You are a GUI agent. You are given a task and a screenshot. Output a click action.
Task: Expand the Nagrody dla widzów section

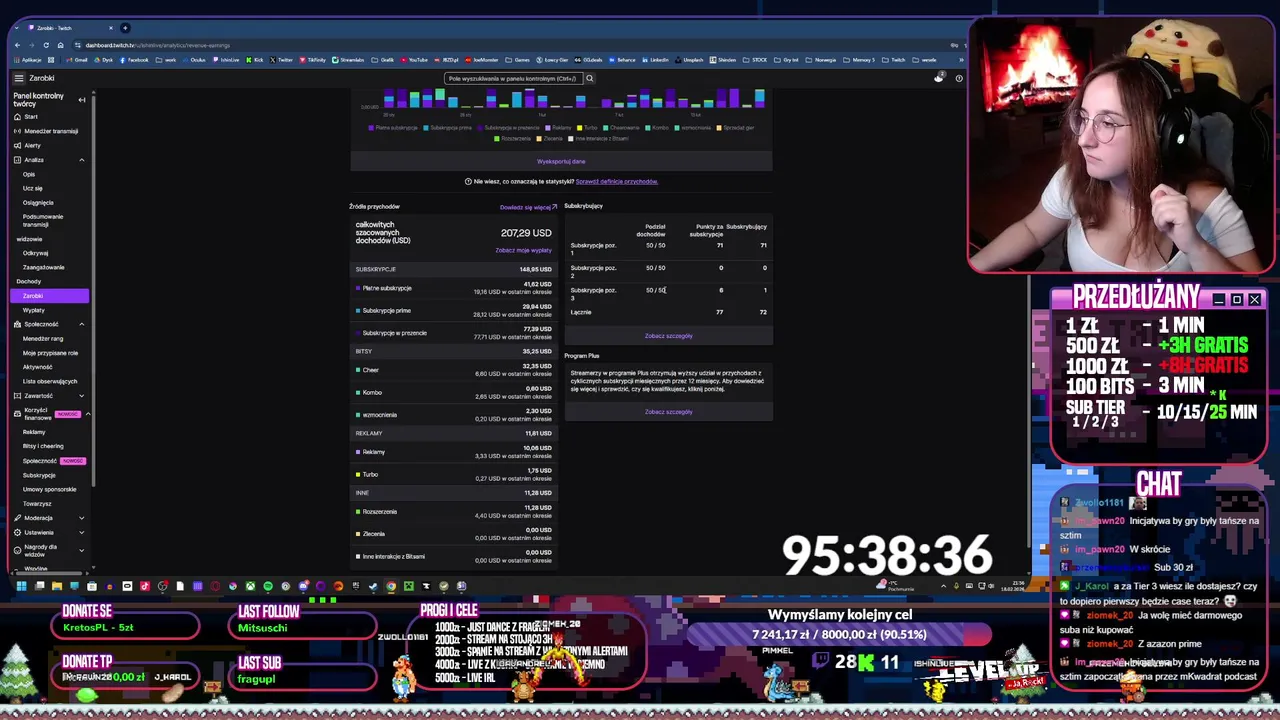pos(82,550)
